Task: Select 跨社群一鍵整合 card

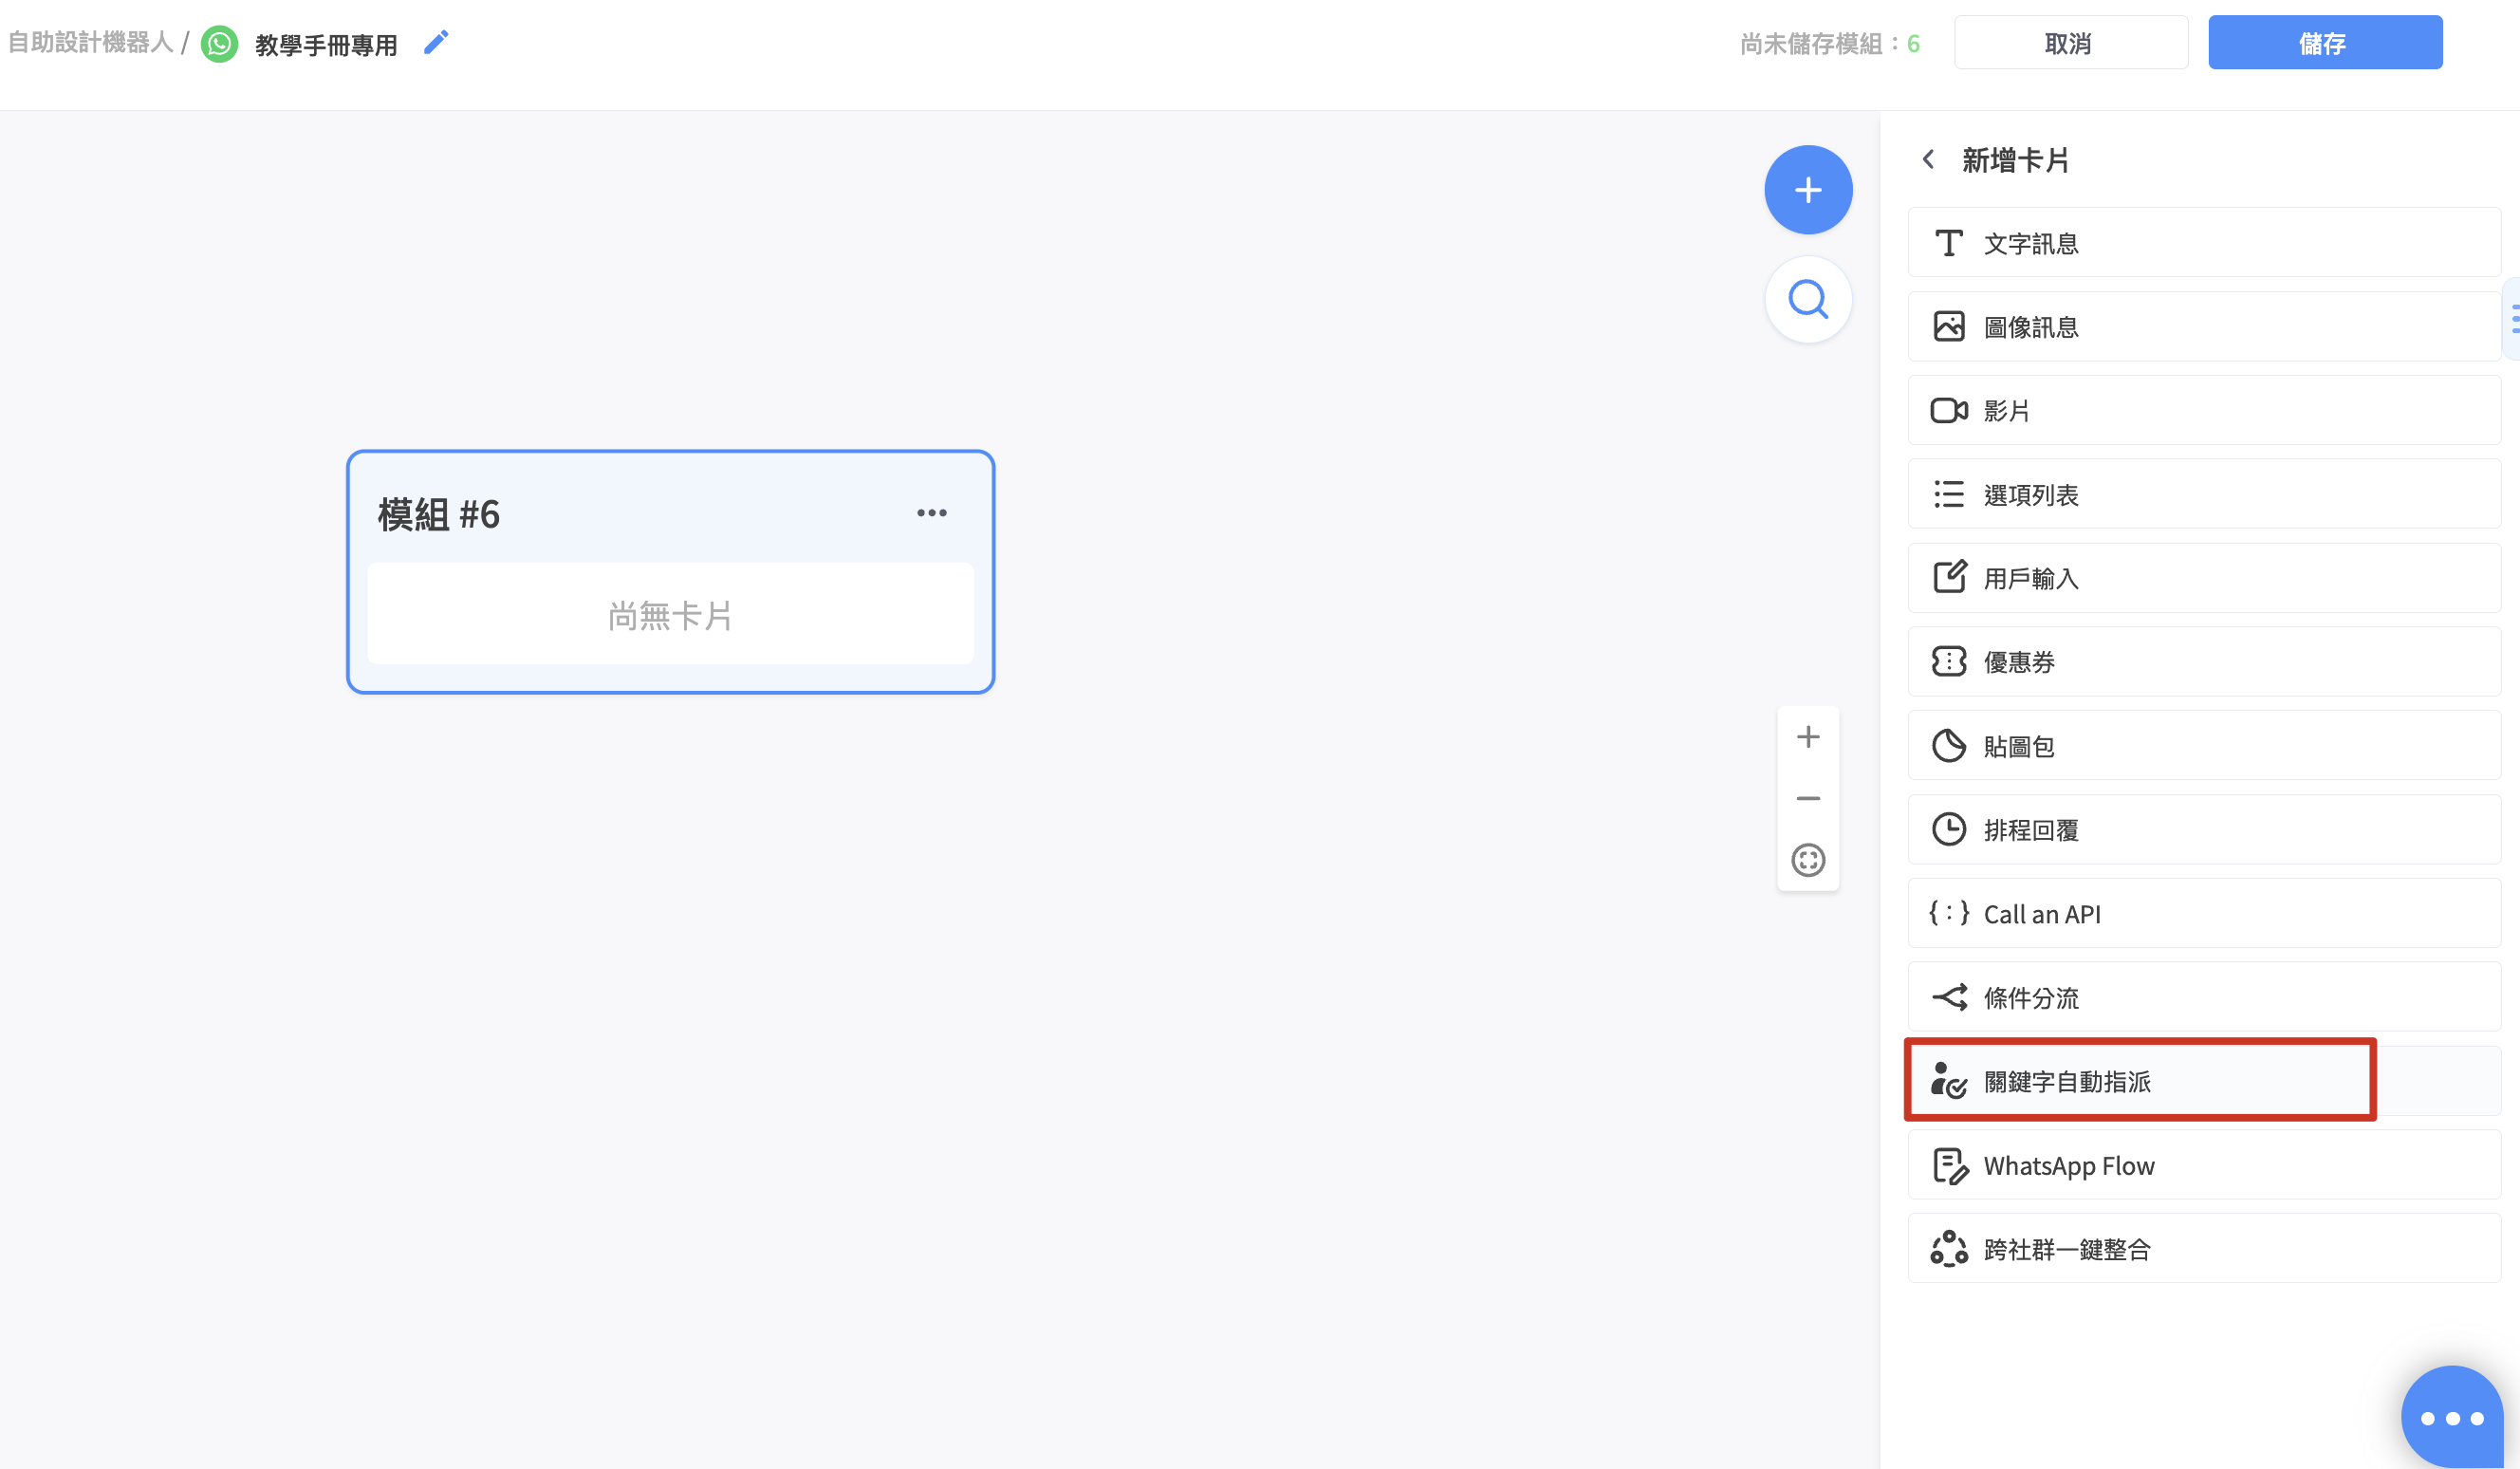Action: point(2203,1249)
